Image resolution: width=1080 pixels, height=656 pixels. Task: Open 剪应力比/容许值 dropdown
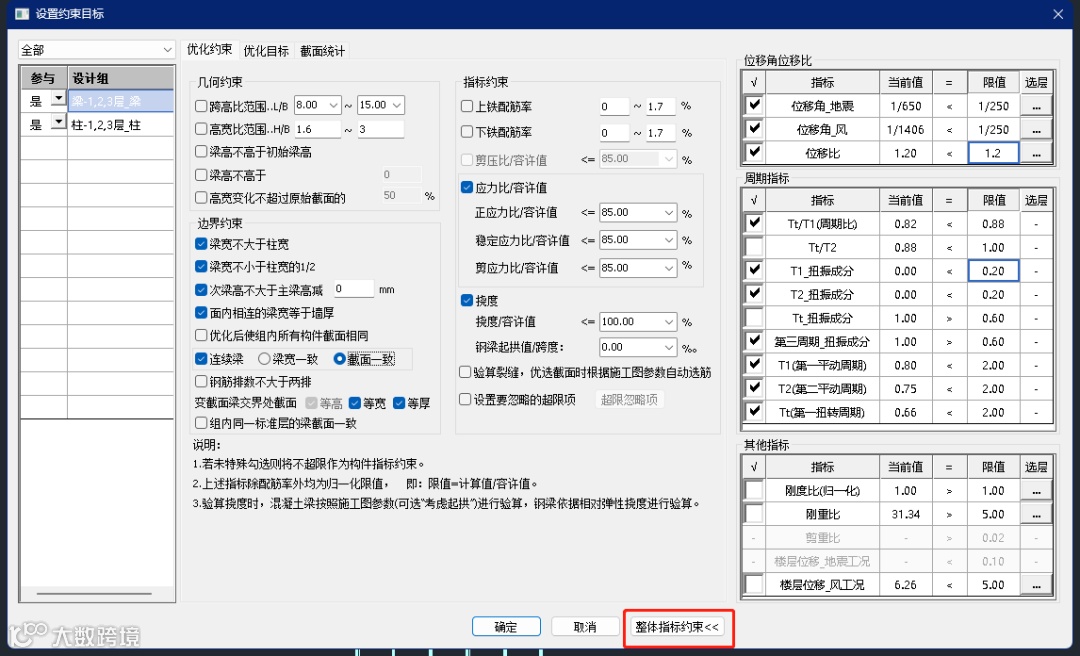click(638, 268)
